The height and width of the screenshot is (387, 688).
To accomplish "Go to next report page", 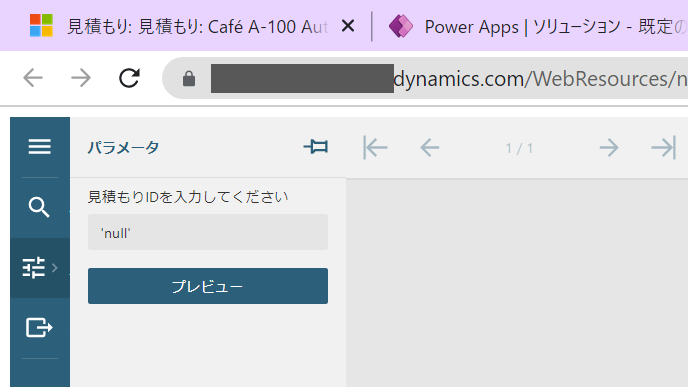I will (609, 147).
